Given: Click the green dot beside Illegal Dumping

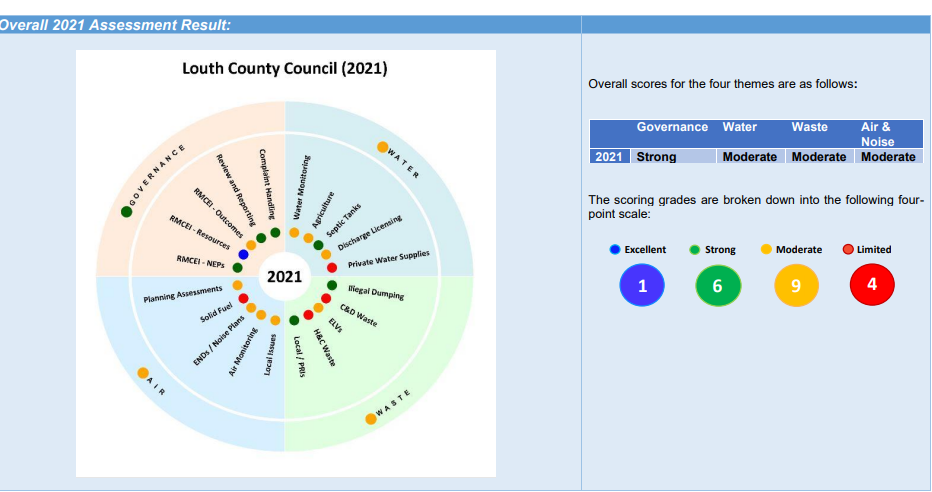Looking at the screenshot, I should point(332,285).
